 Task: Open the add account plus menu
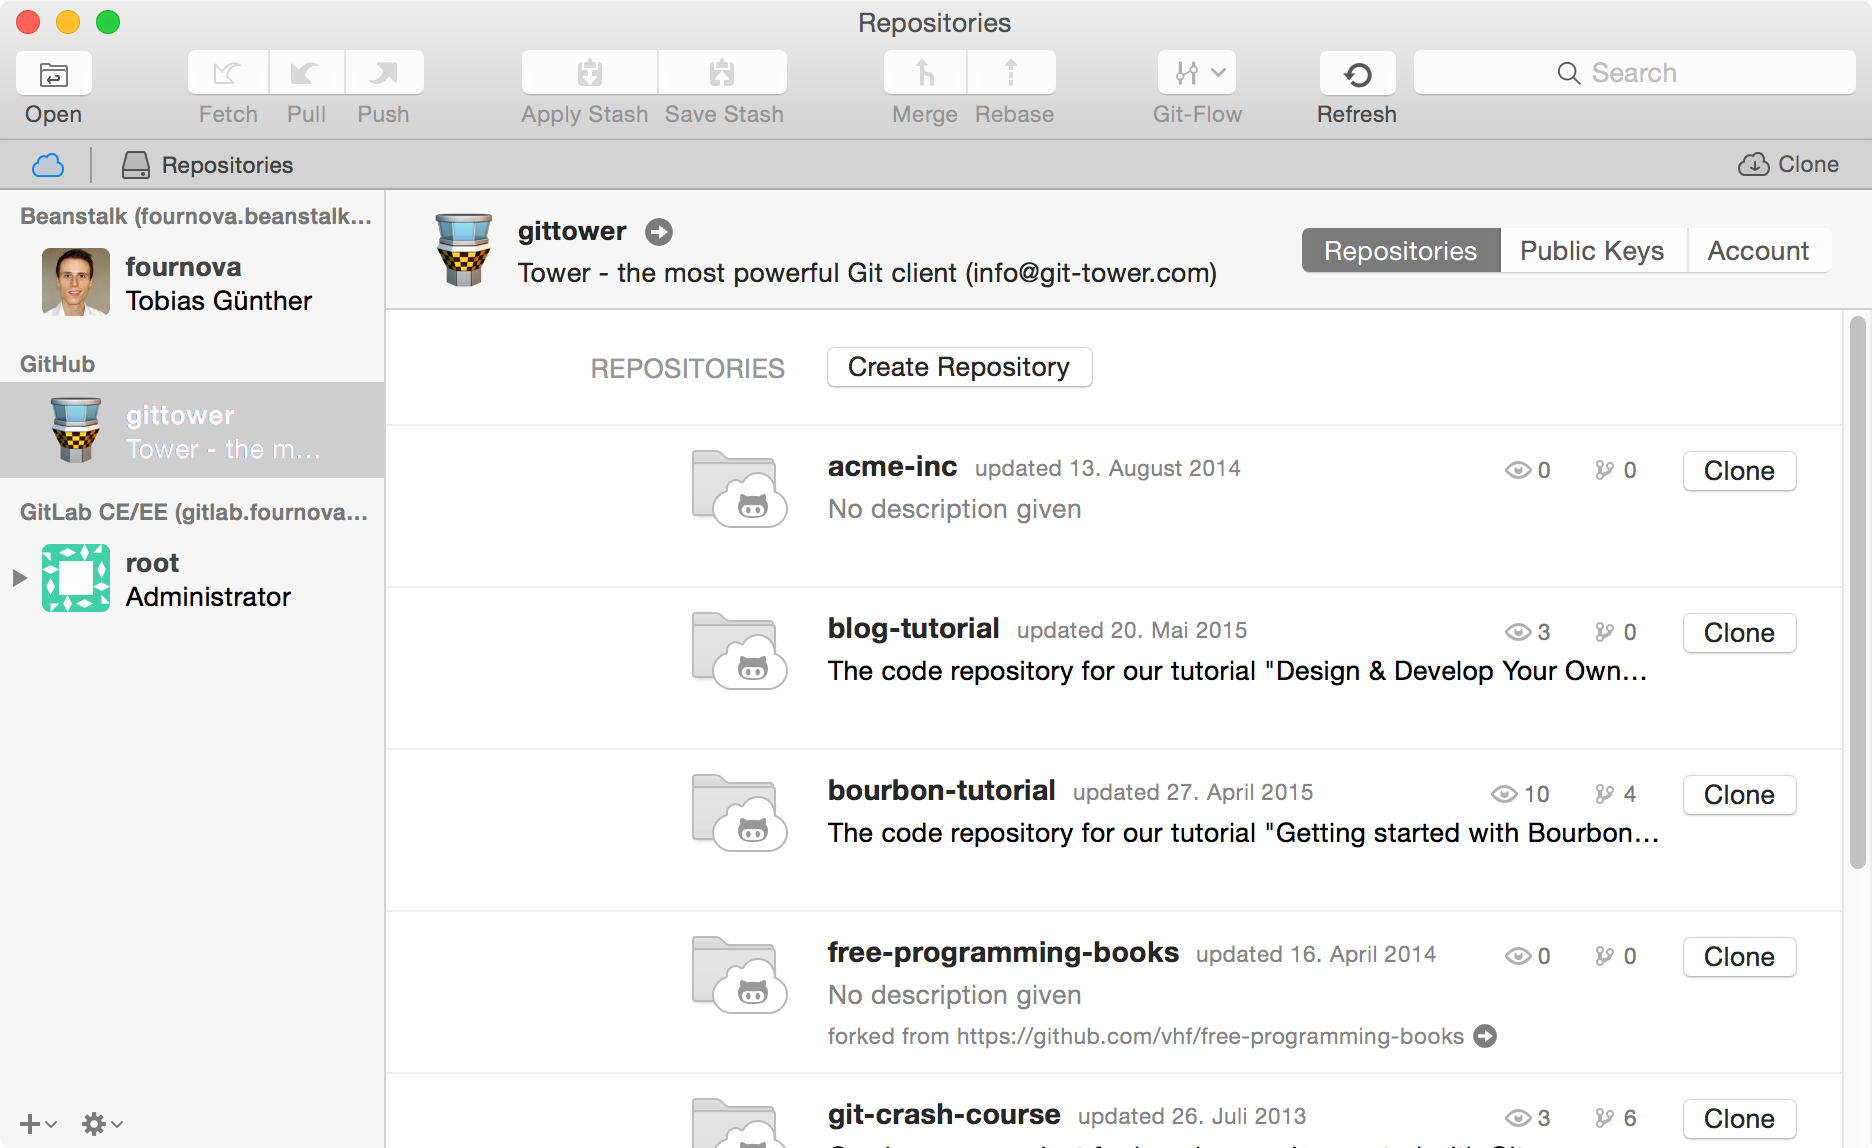(x=38, y=1124)
